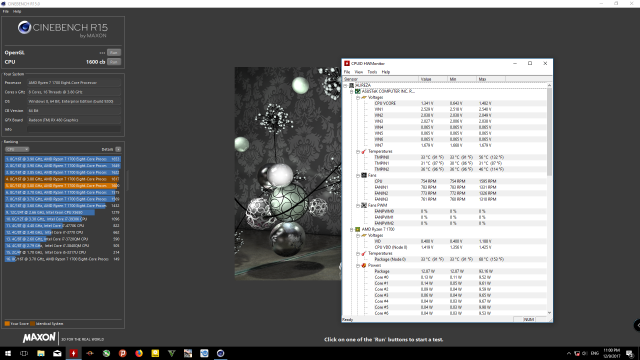Switch to Cinebench via its taskbar icon

tap(220, 353)
